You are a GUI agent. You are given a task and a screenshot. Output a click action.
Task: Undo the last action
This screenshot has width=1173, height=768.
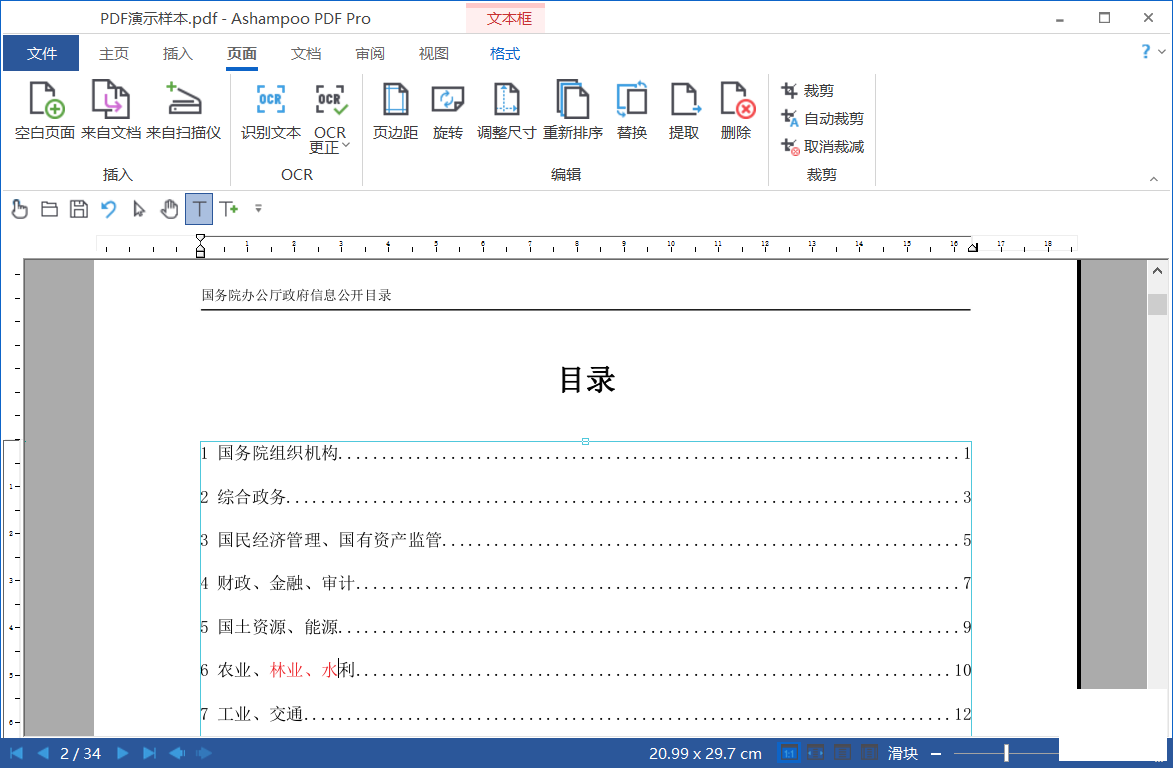(x=108, y=209)
